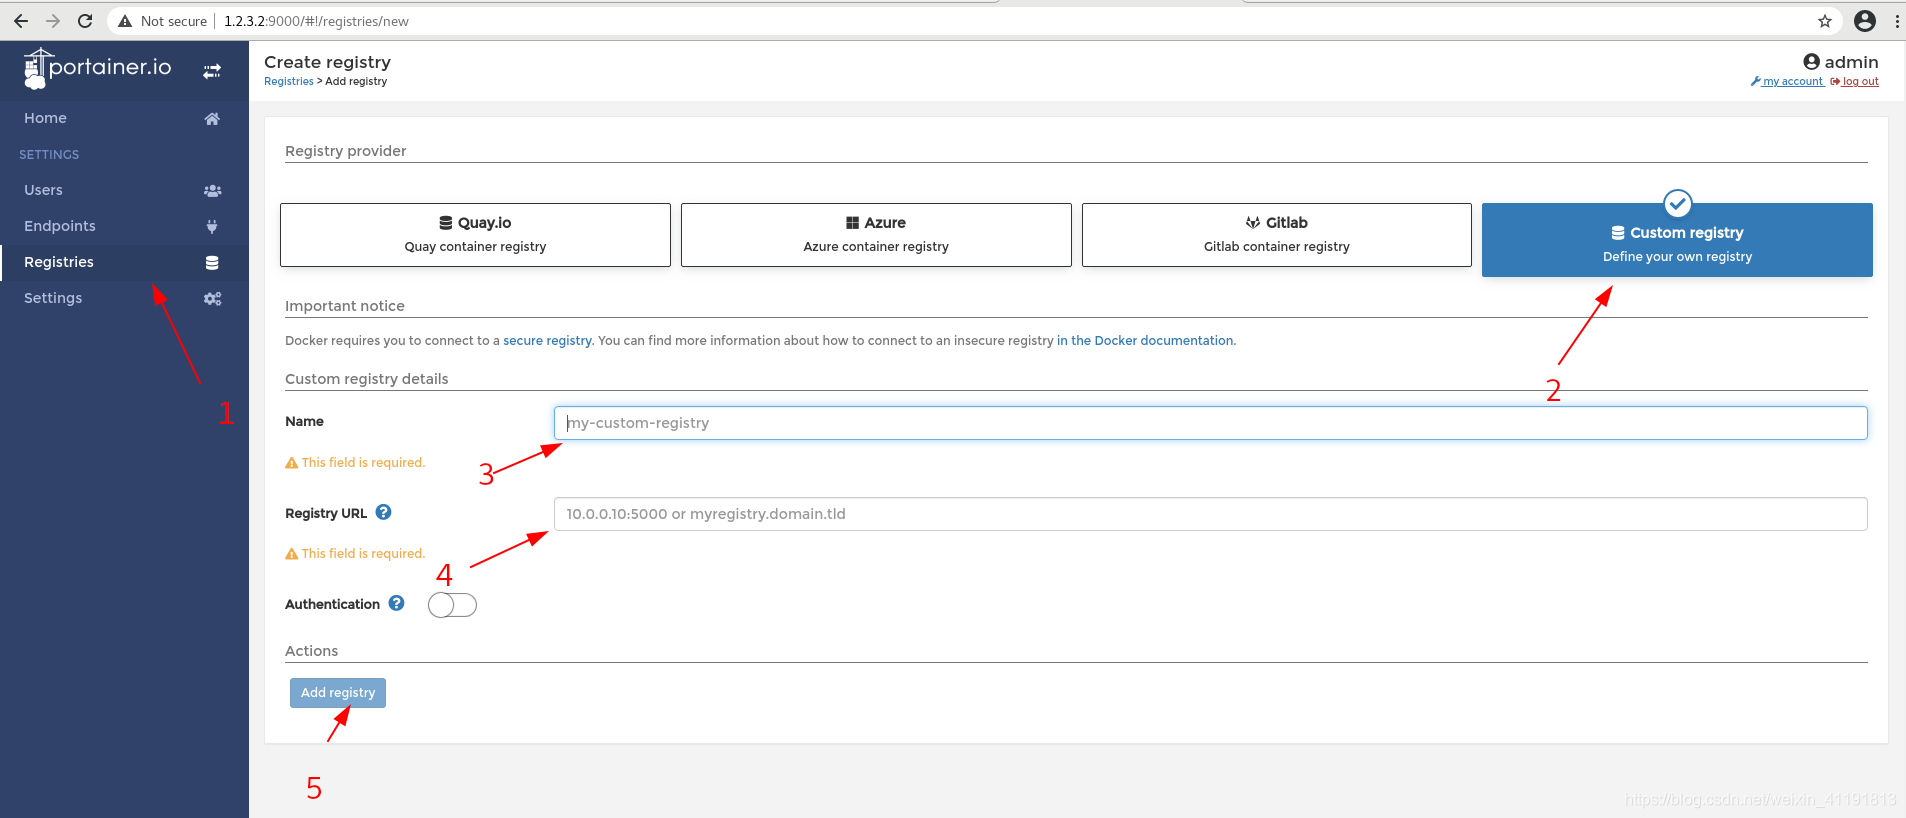
Task: Click the 'Create registry' page title
Action: [x=327, y=62]
